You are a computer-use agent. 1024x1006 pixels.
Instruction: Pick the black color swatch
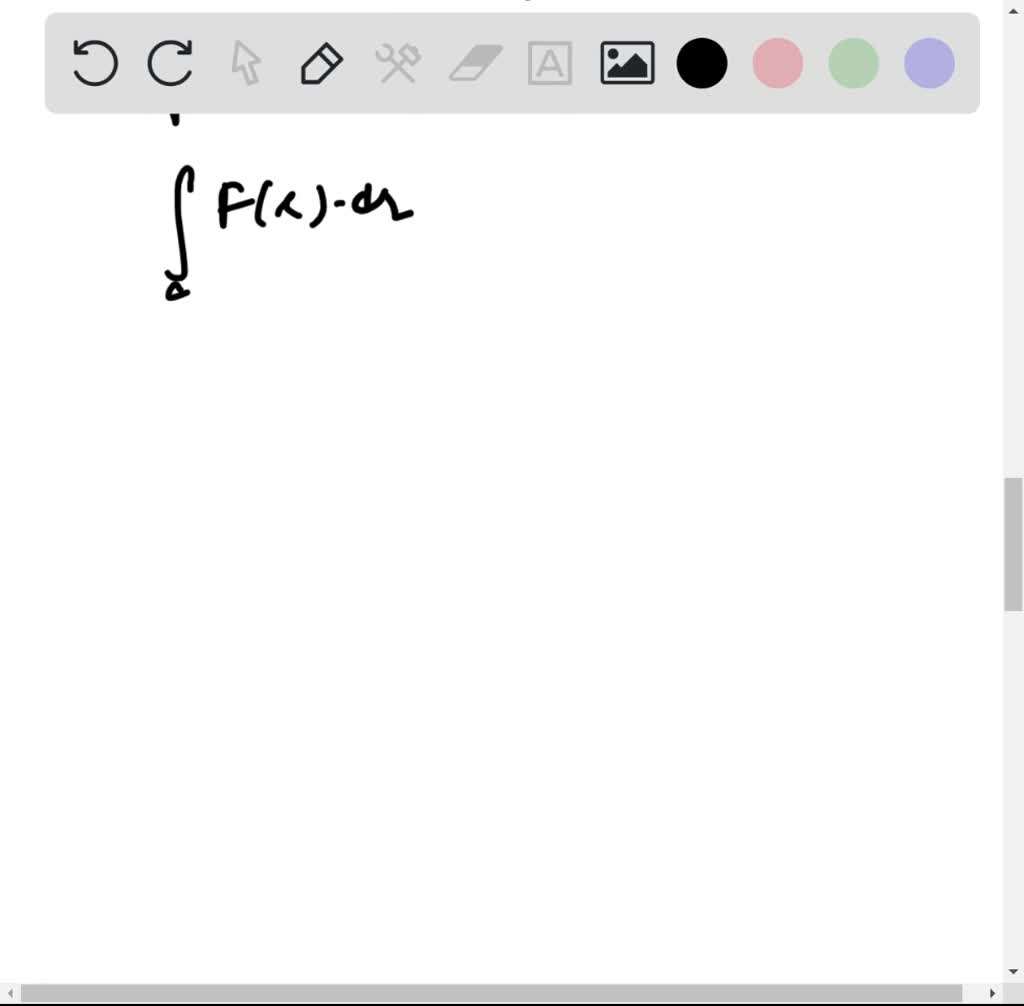[x=702, y=63]
